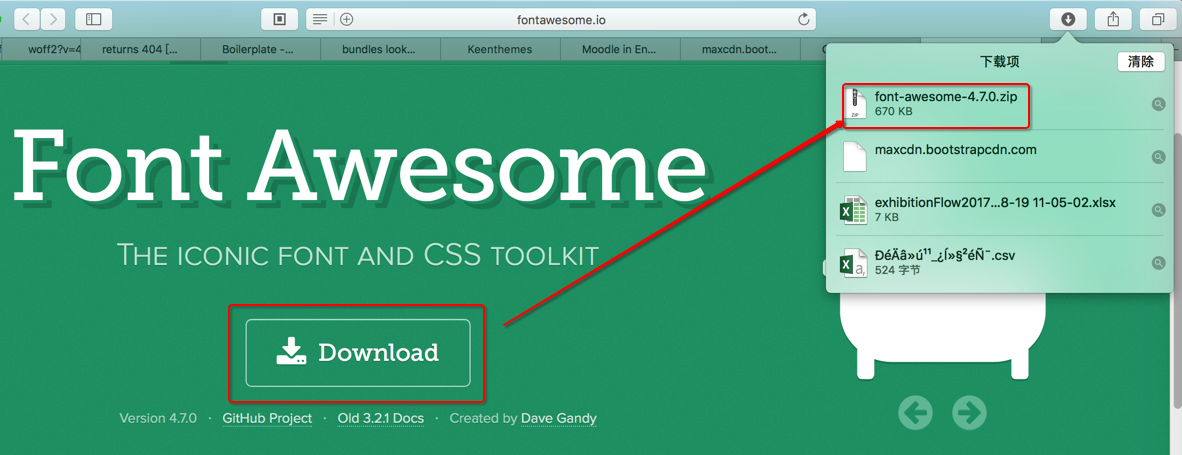Switch to the returns 404 tab

point(140,49)
